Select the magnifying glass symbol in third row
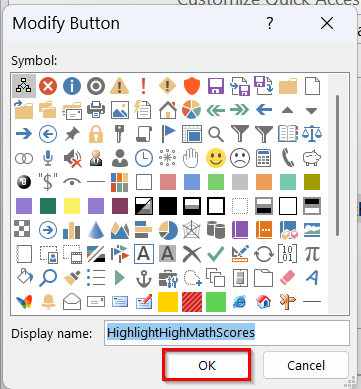361x389 pixels. 216,134
